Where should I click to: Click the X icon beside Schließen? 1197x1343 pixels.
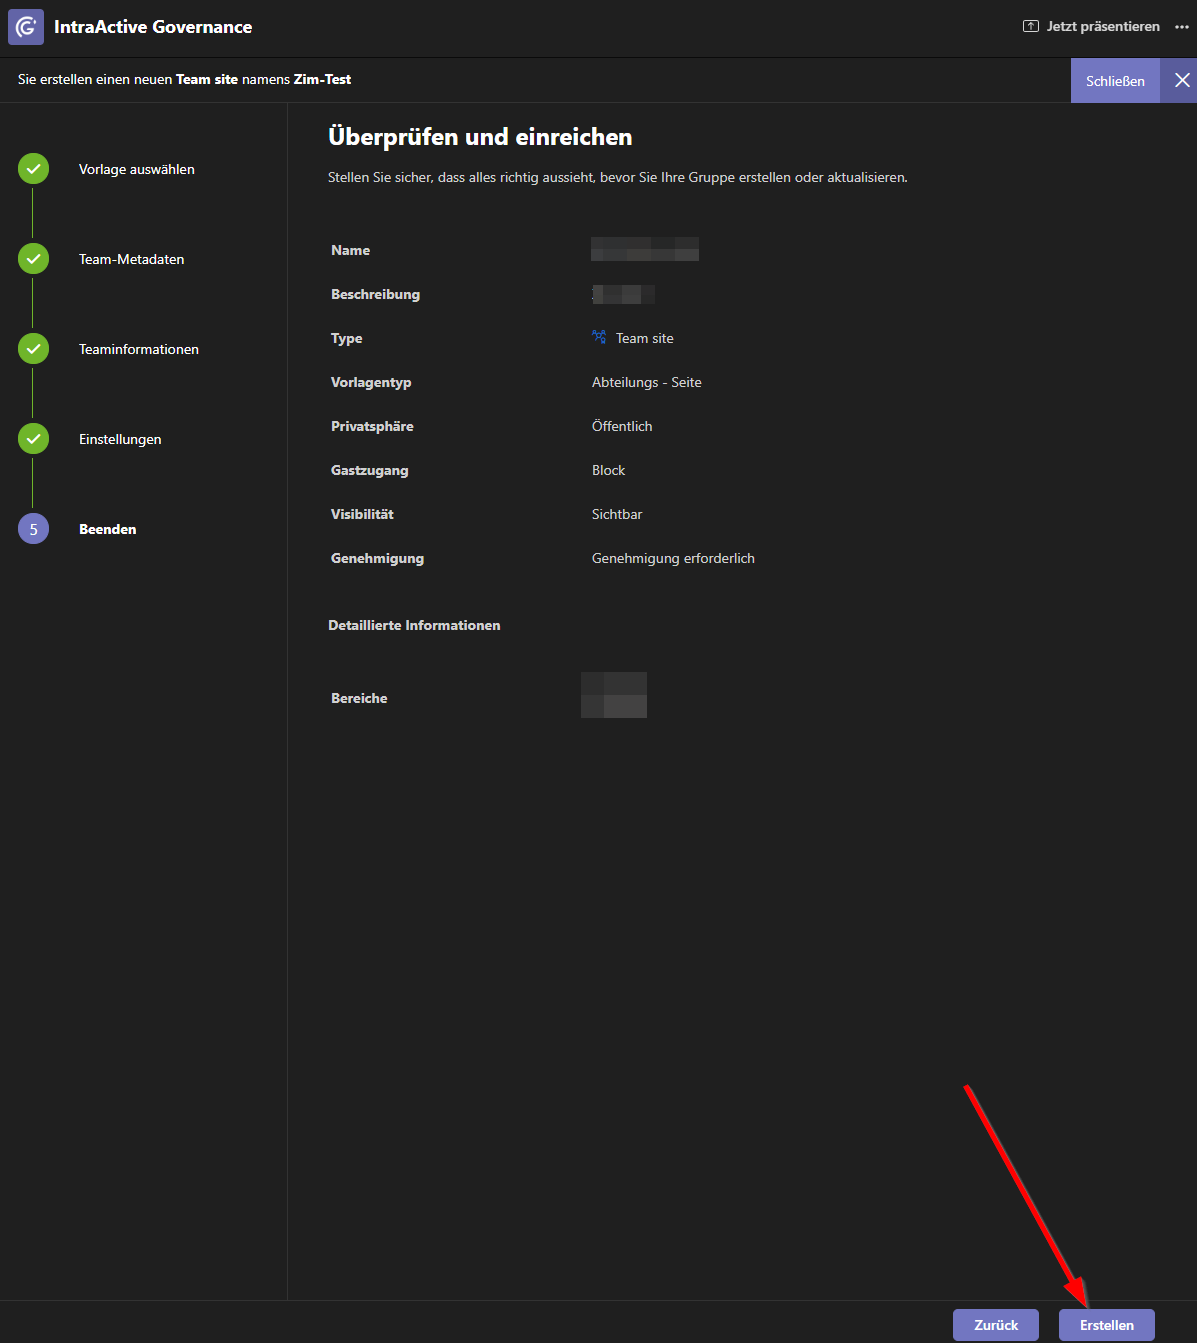point(1182,81)
